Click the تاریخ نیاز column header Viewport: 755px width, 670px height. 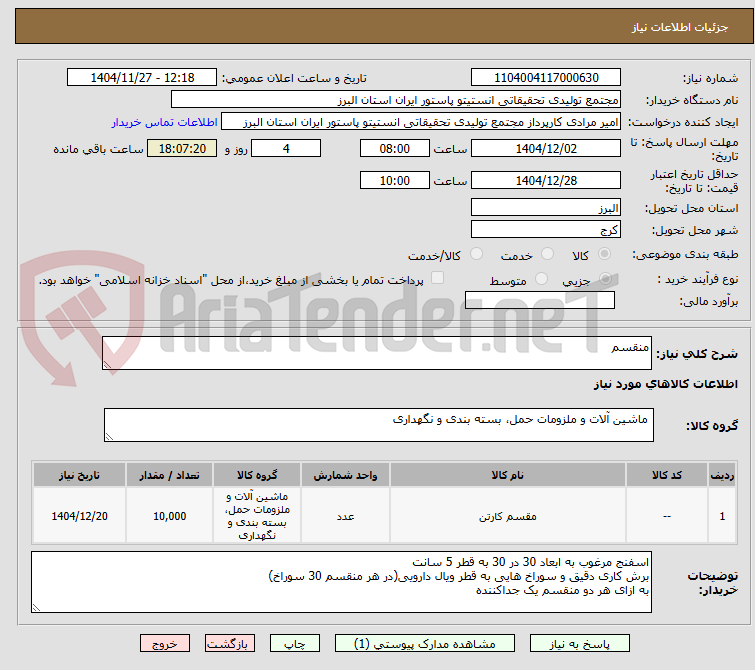[x=79, y=475]
